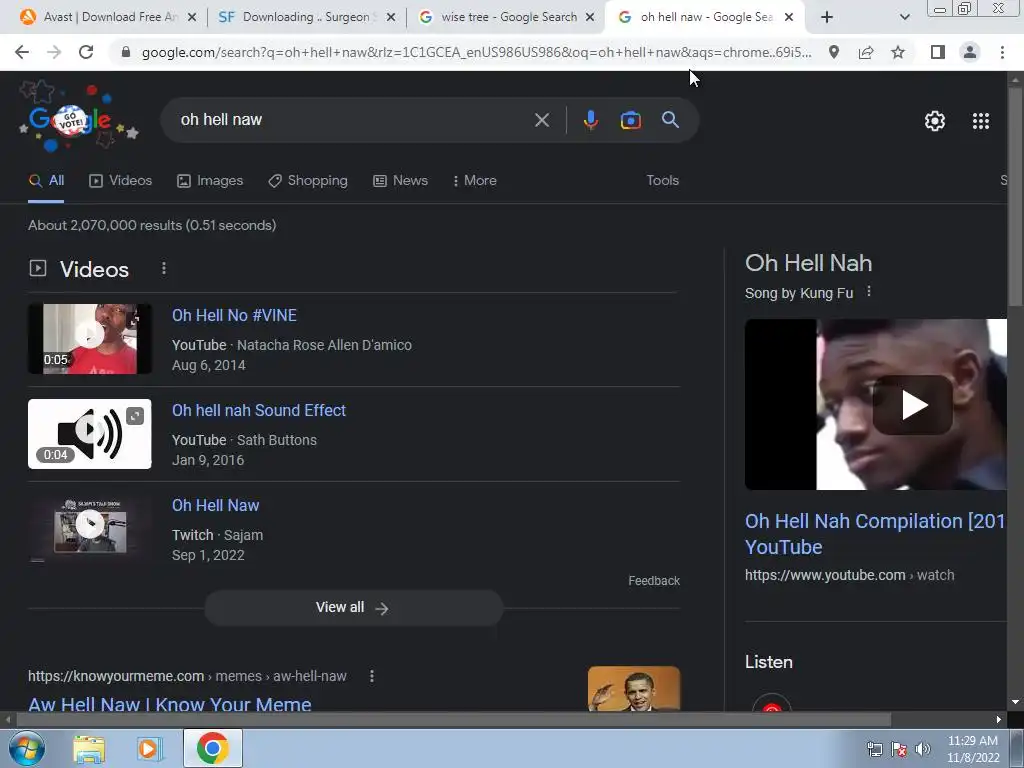Click the scroll right arrow at bottom
The height and width of the screenshot is (768, 1024).
[999, 719]
